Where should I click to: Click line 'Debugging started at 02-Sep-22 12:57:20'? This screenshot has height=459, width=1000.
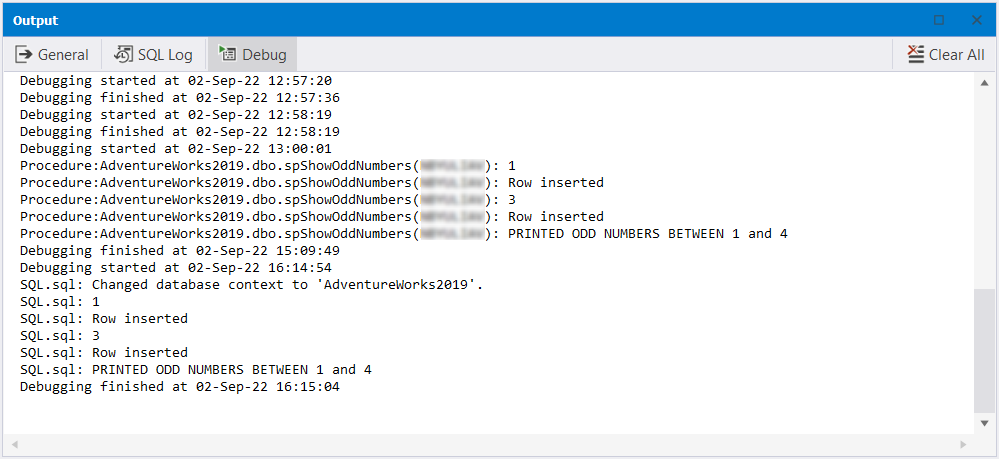(175, 81)
